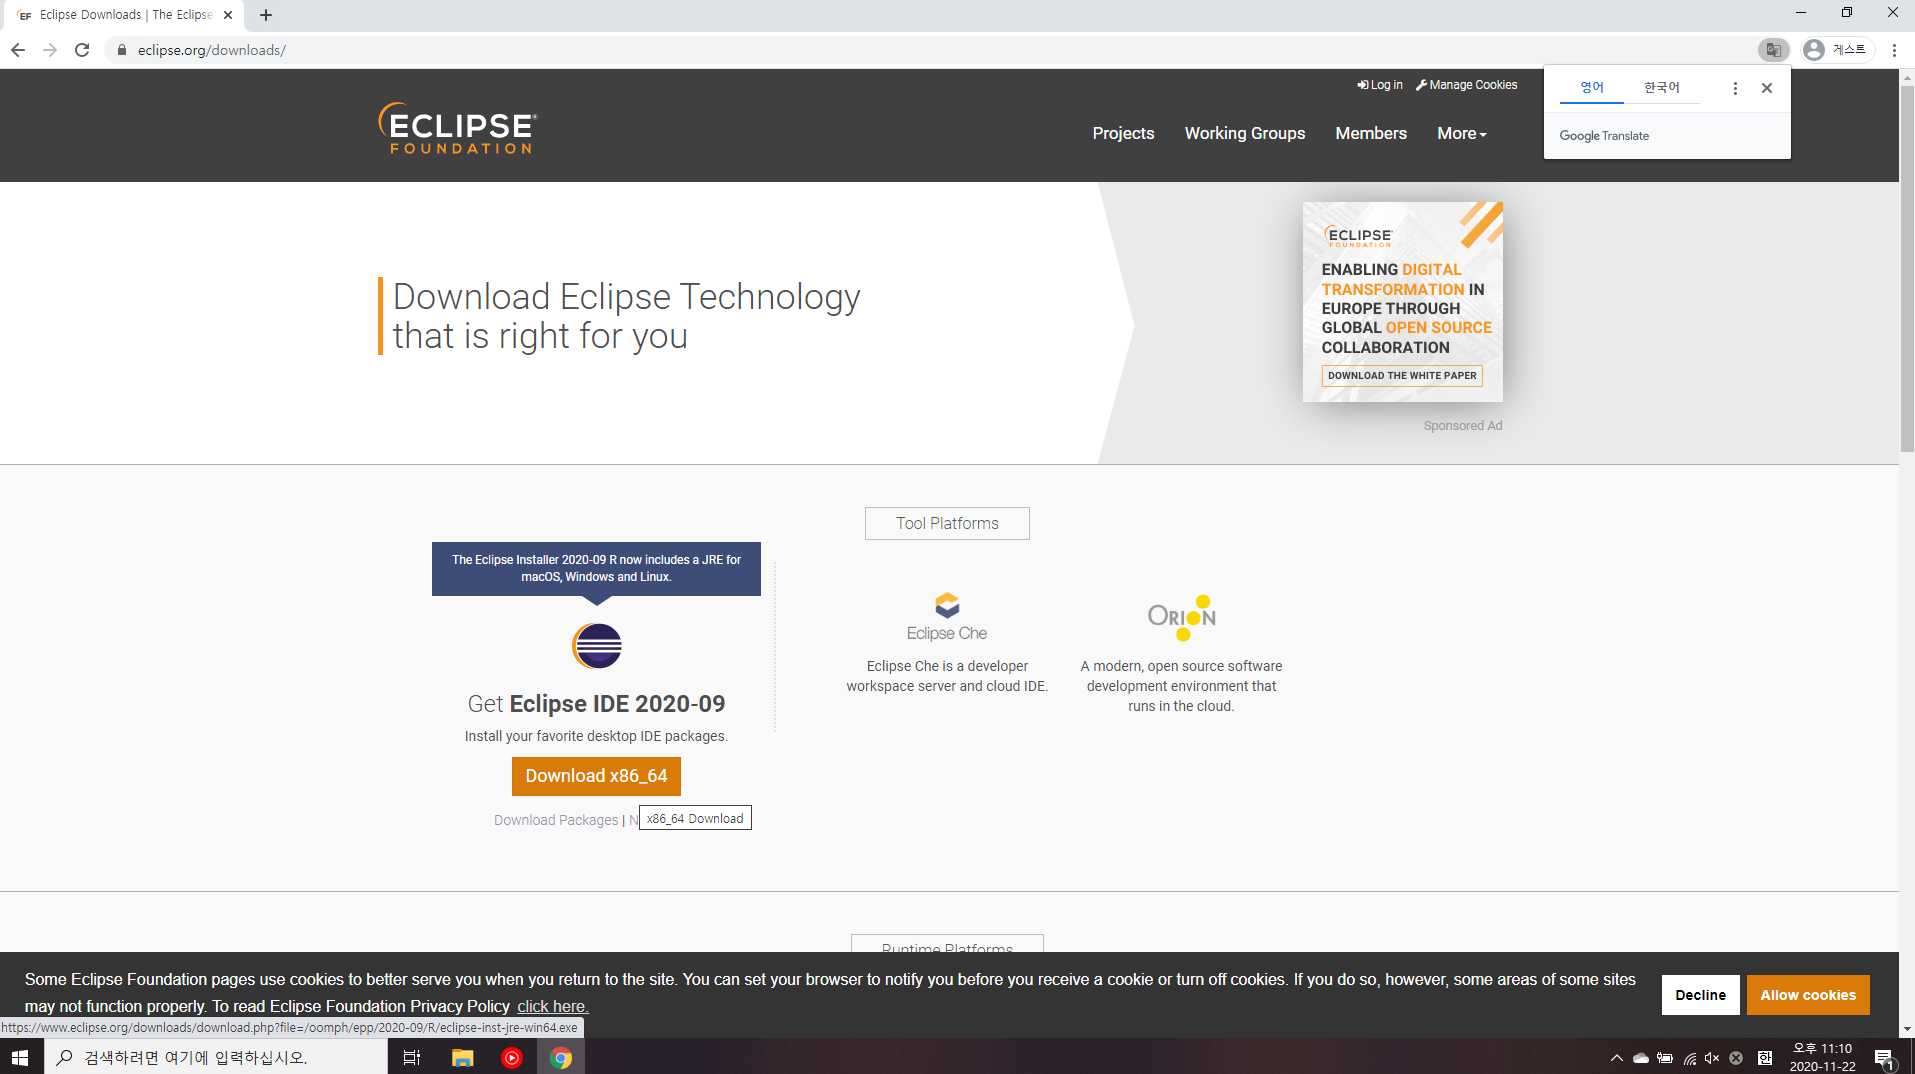1915x1074 pixels.
Task: Click the Log in link
Action: pyautogui.click(x=1380, y=85)
